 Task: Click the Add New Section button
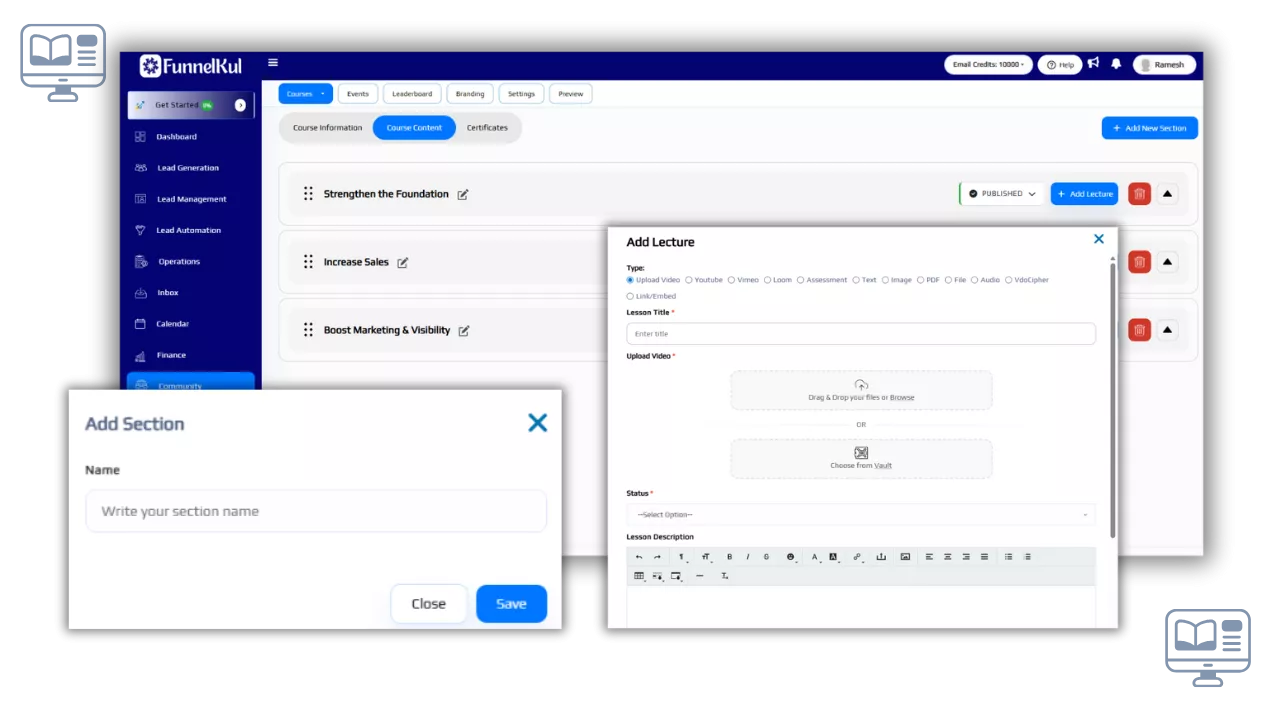point(1149,128)
